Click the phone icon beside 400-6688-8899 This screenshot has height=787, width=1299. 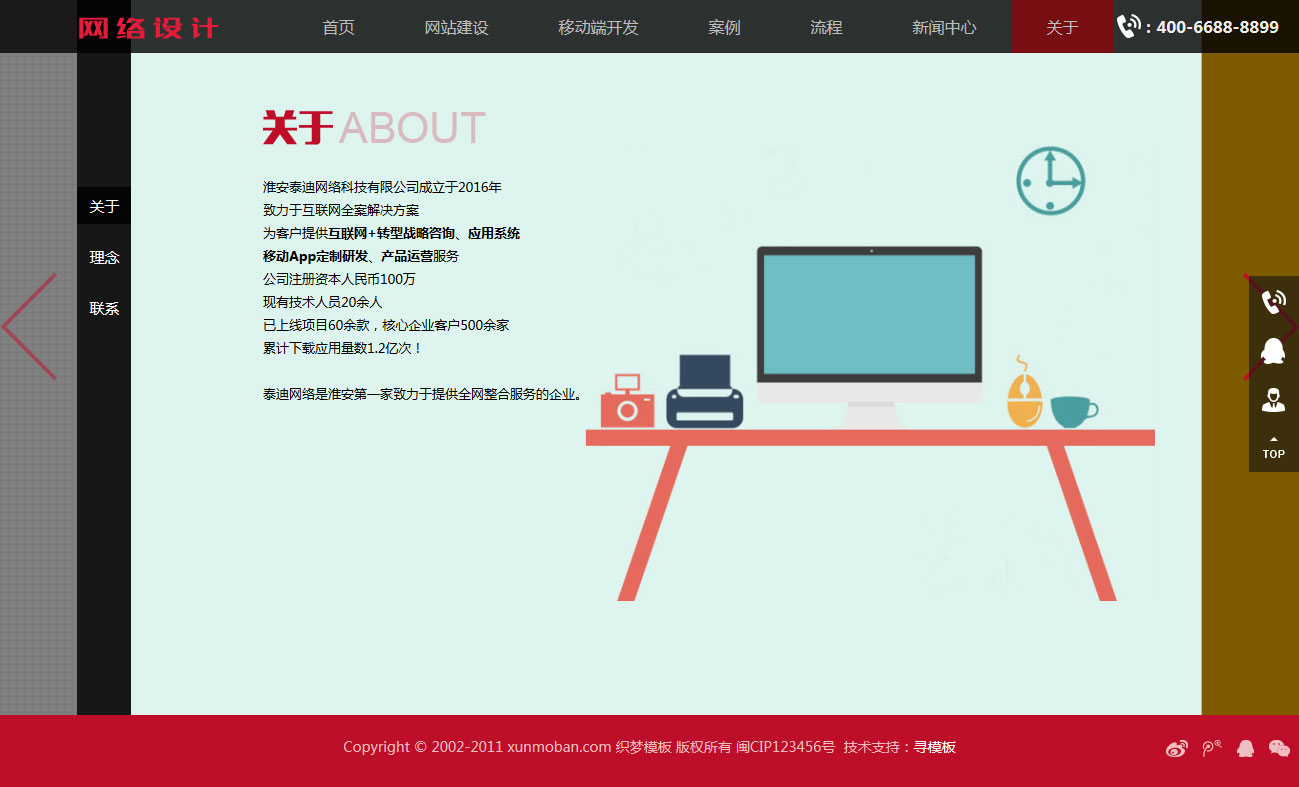tap(1128, 26)
